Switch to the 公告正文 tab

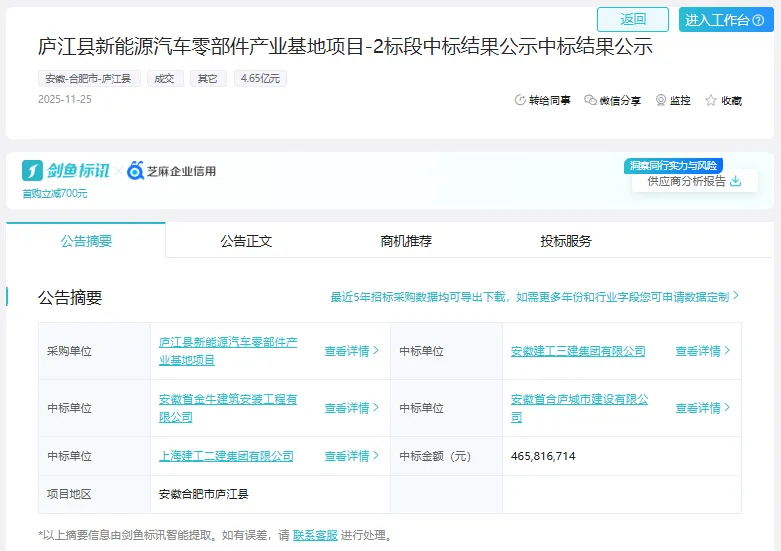pos(246,241)
